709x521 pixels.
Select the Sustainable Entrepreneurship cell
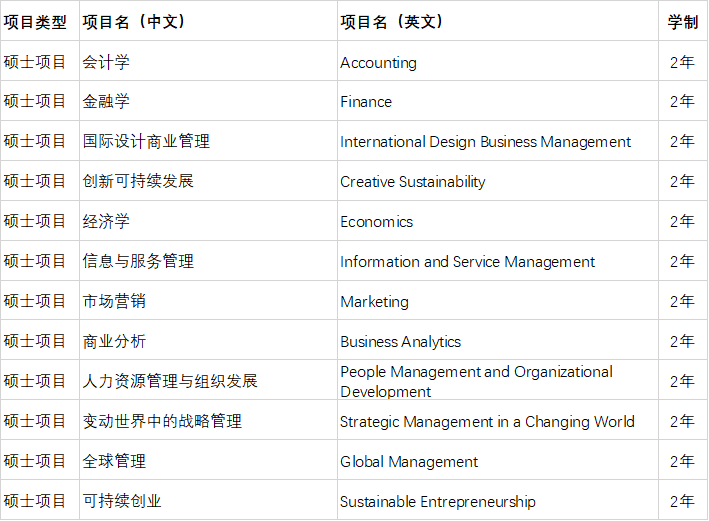tap(438, 502)
